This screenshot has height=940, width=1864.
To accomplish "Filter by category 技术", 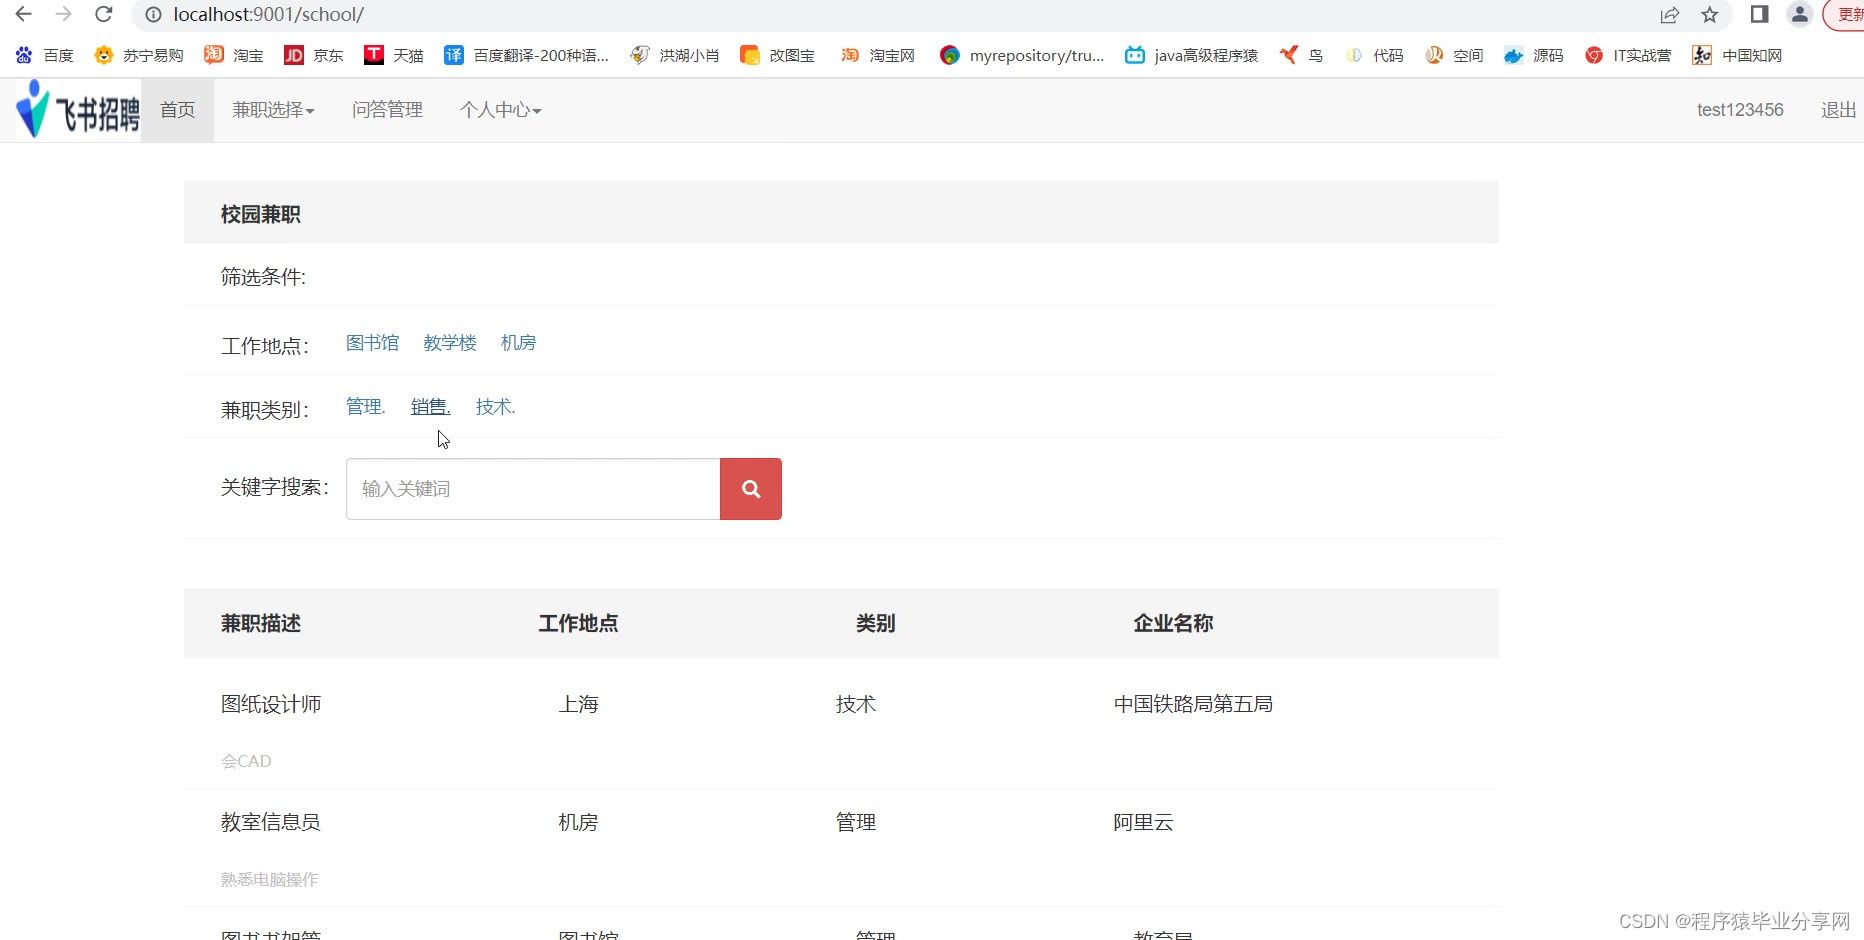I will (495, 407).
